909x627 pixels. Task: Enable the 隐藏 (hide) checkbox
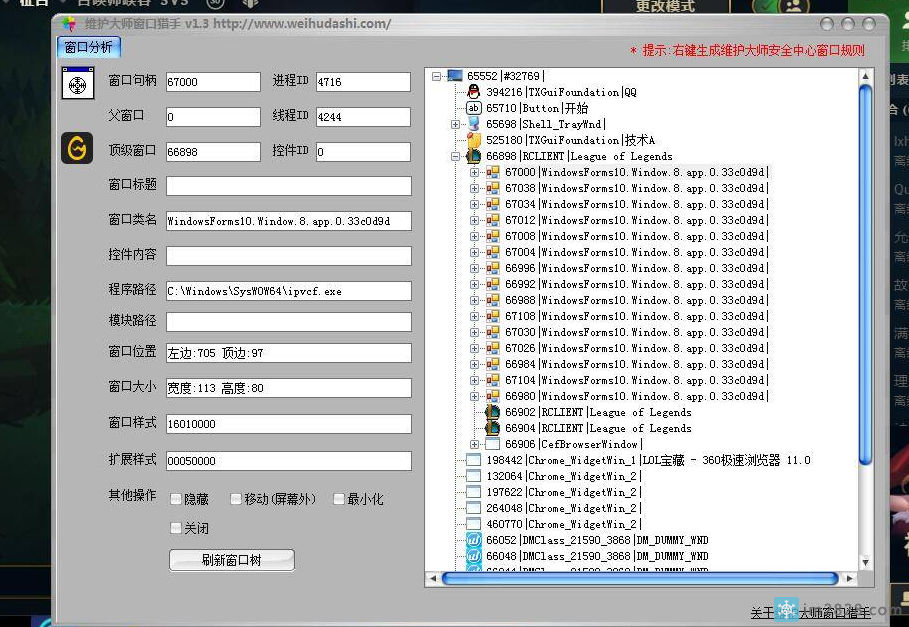pyautogui.click(x=176, y=499)
